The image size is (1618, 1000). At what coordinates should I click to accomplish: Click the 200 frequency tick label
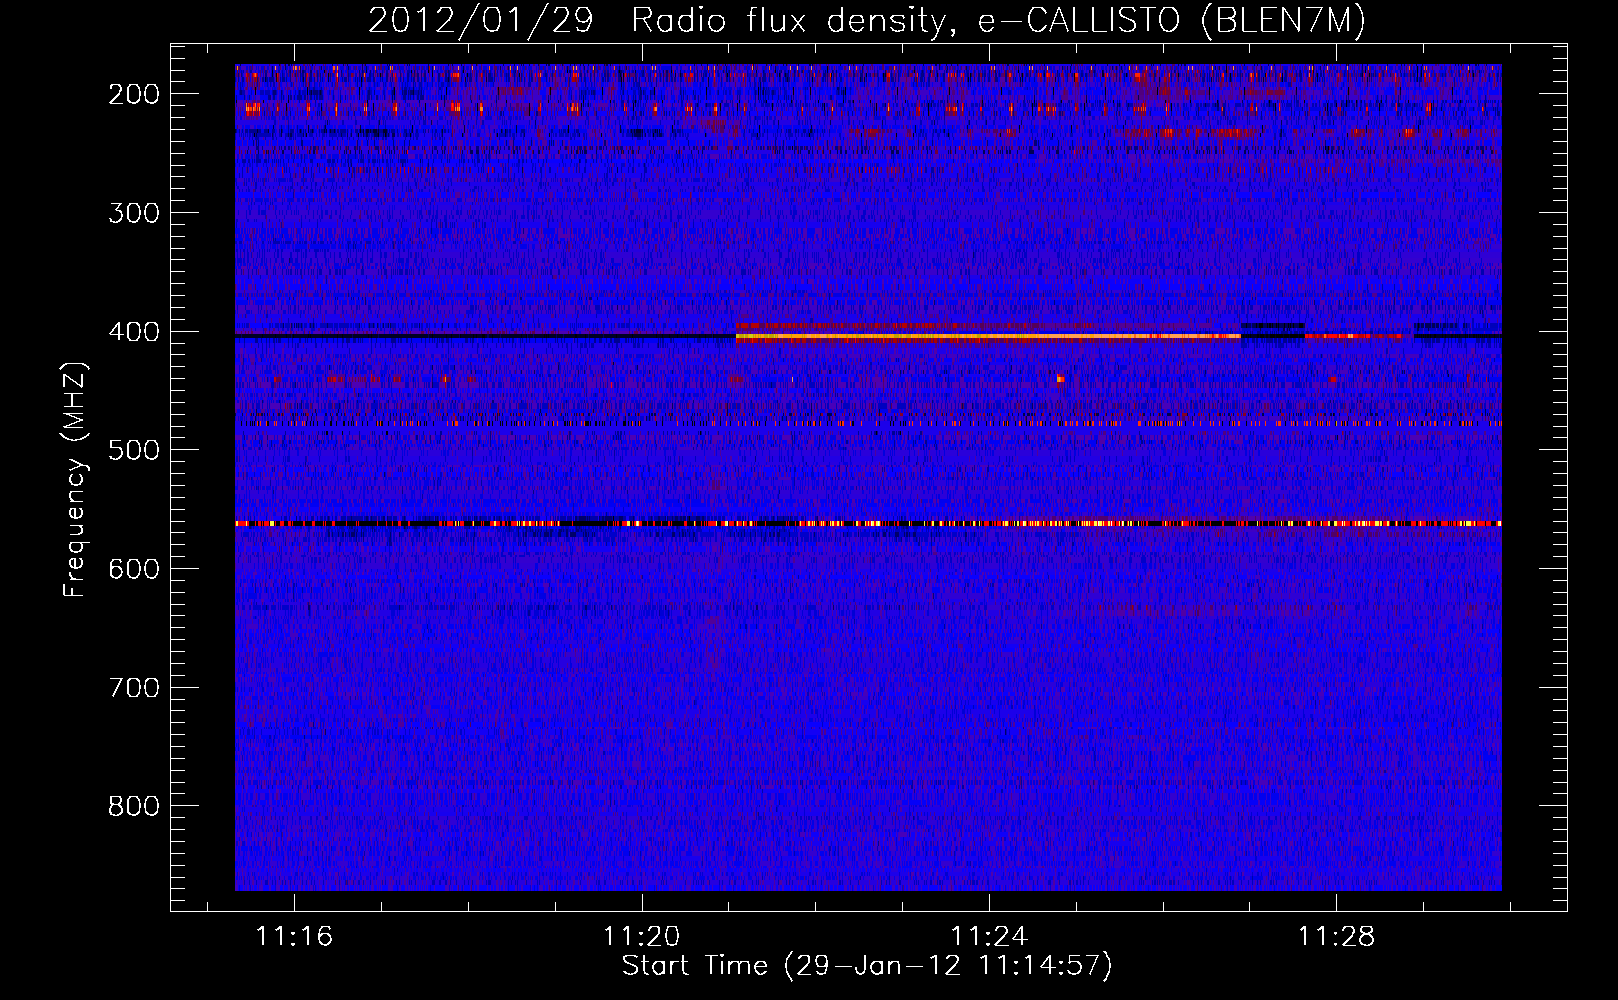coord(134,94)
